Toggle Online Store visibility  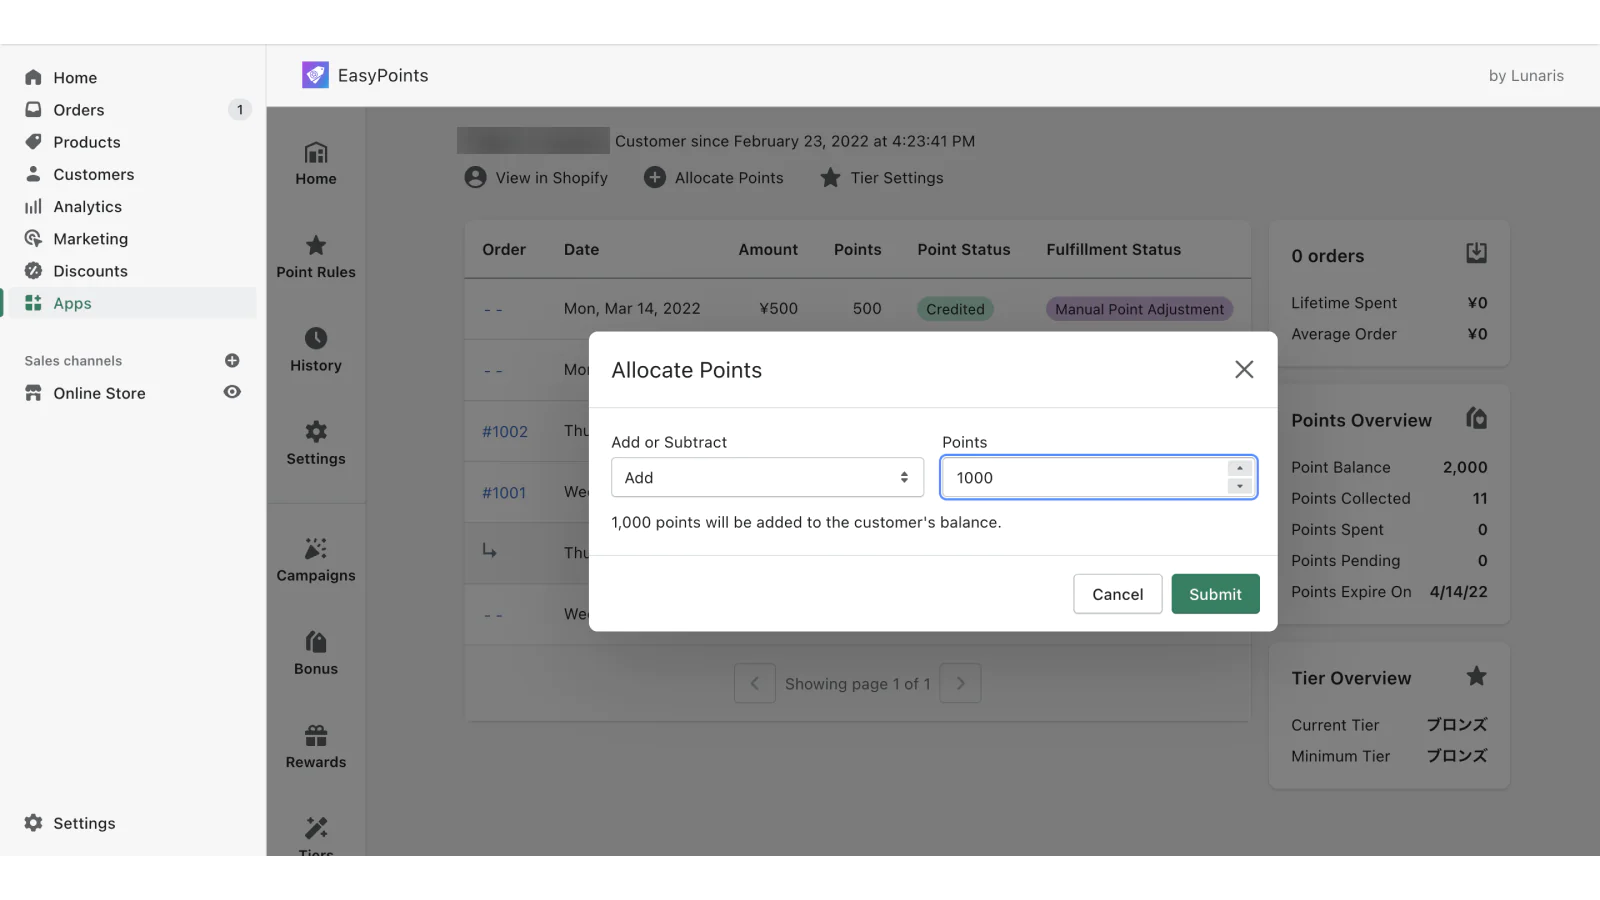point(232,392)
